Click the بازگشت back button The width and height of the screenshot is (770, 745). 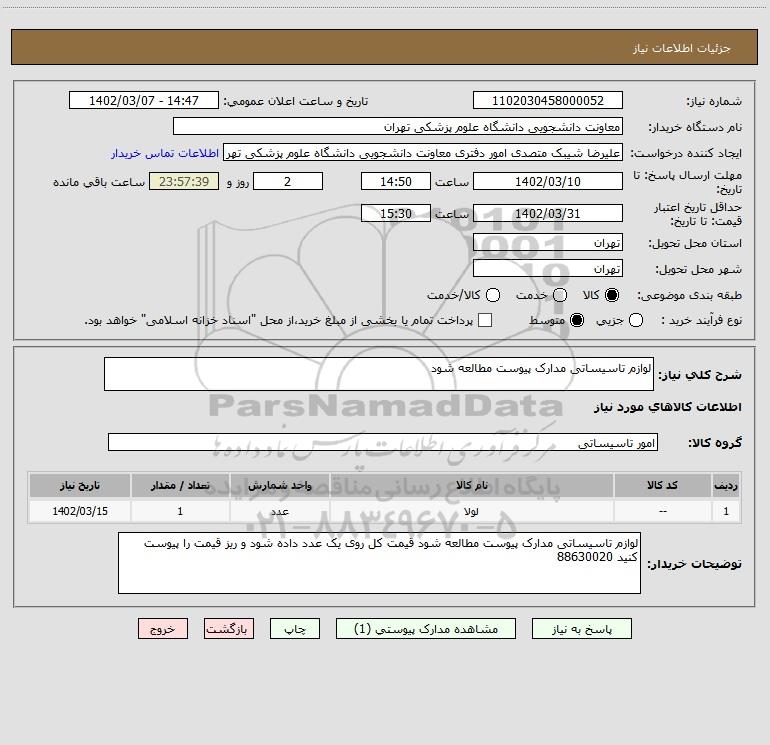click(x=229, y=629)
